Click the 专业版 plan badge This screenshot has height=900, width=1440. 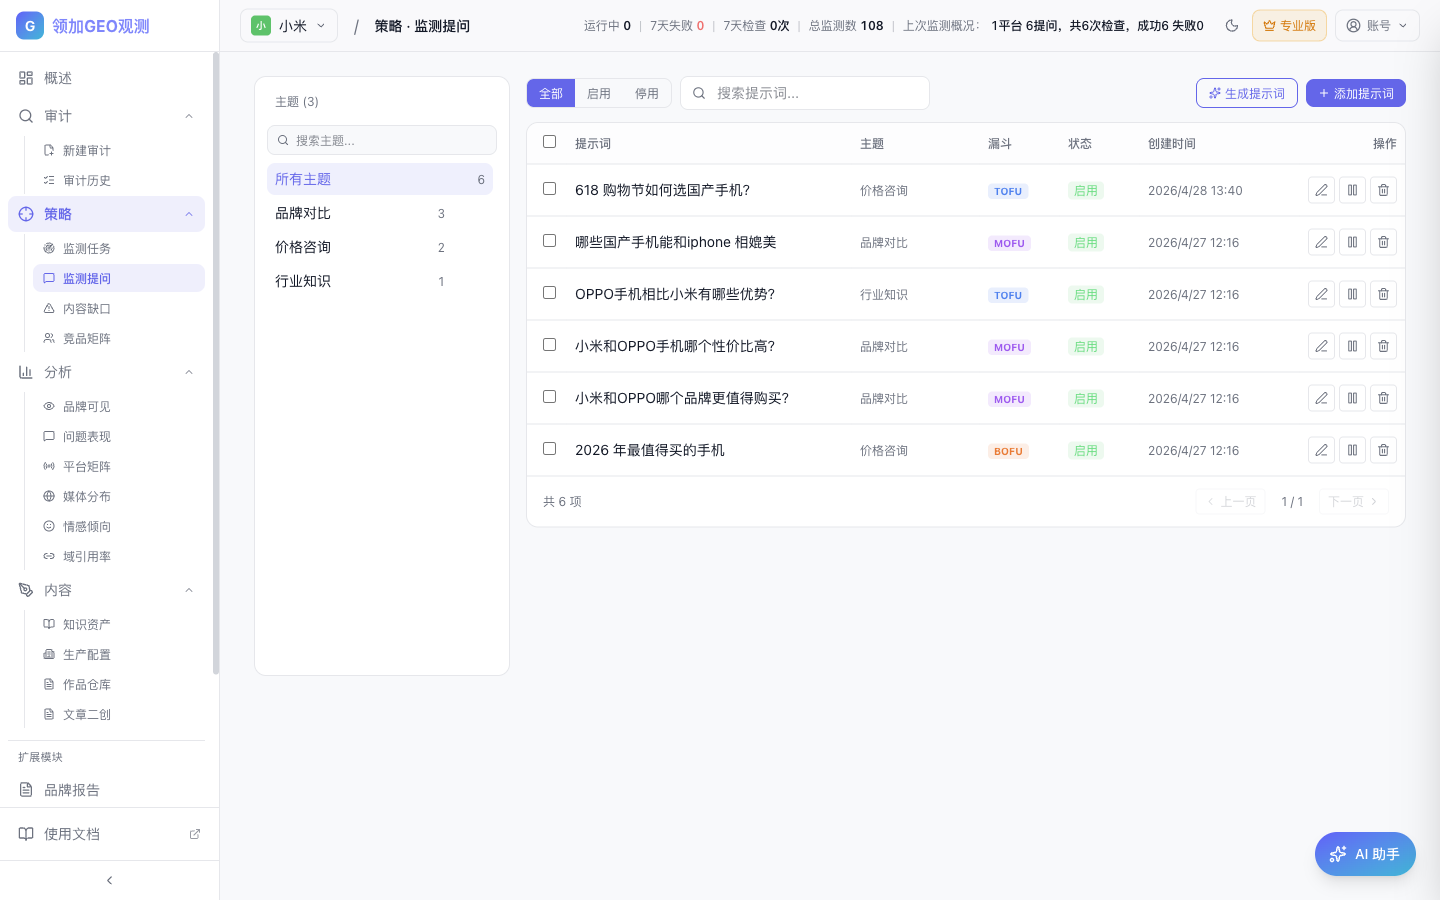(x=1289, y=26)
